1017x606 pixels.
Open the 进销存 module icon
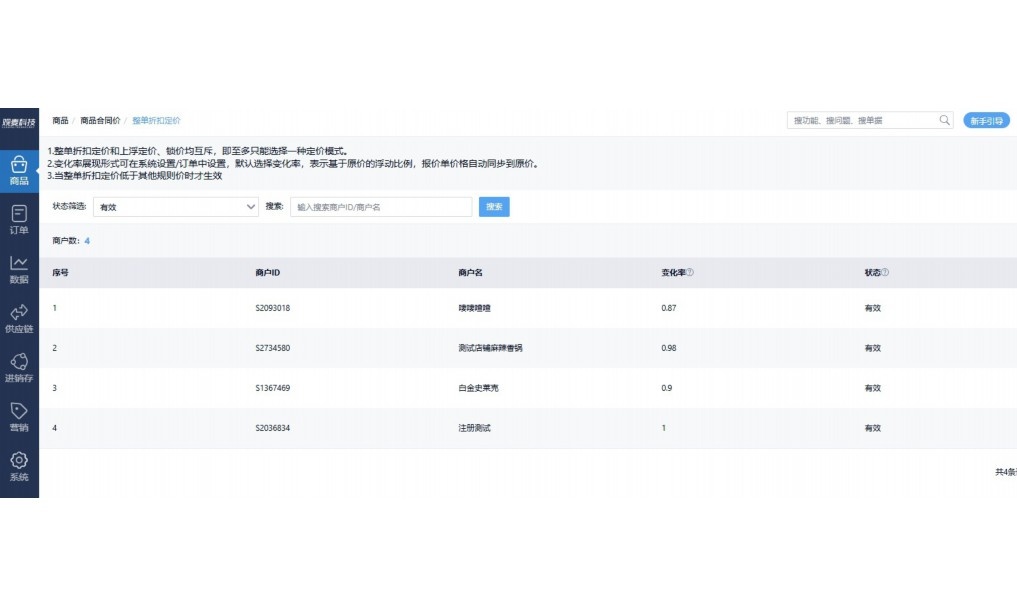pyautogui.click(x=19, y=366)
